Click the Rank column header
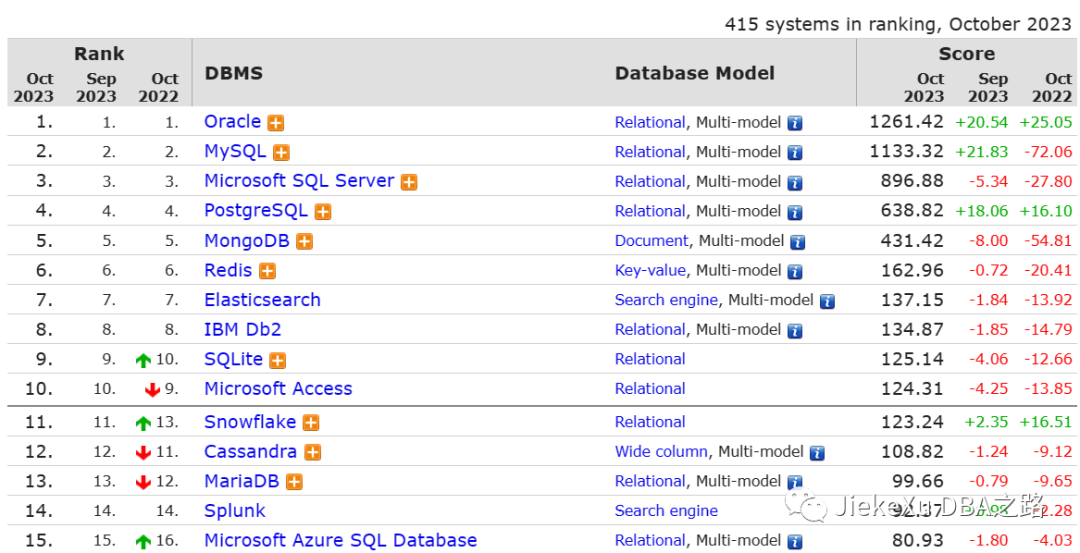The image size is (1080, 553). coord(99,54)
